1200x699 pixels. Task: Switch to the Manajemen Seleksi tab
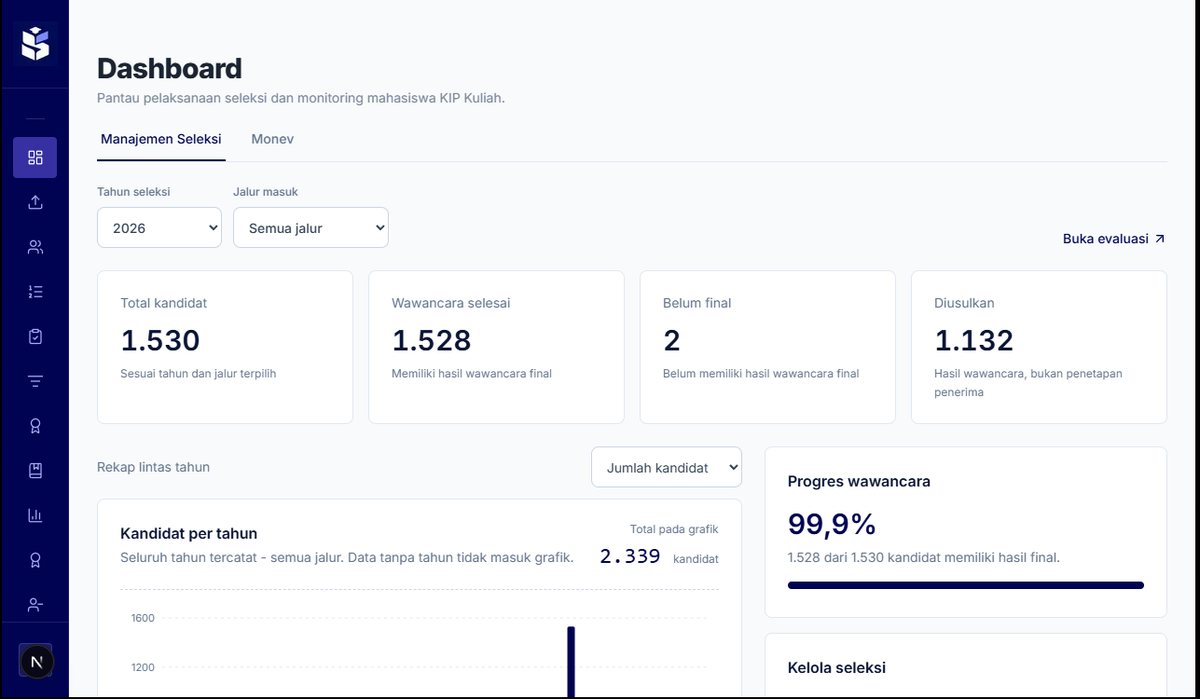point(161,139)
